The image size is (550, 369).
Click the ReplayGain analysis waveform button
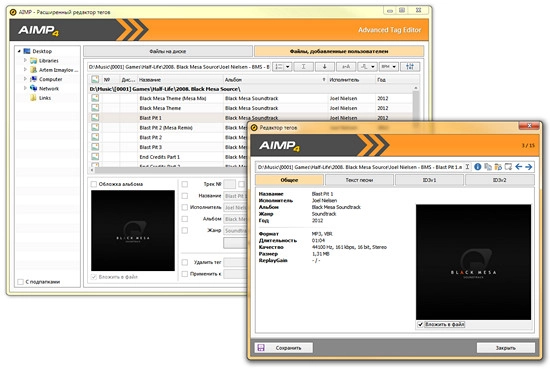(x=364, y=66)
